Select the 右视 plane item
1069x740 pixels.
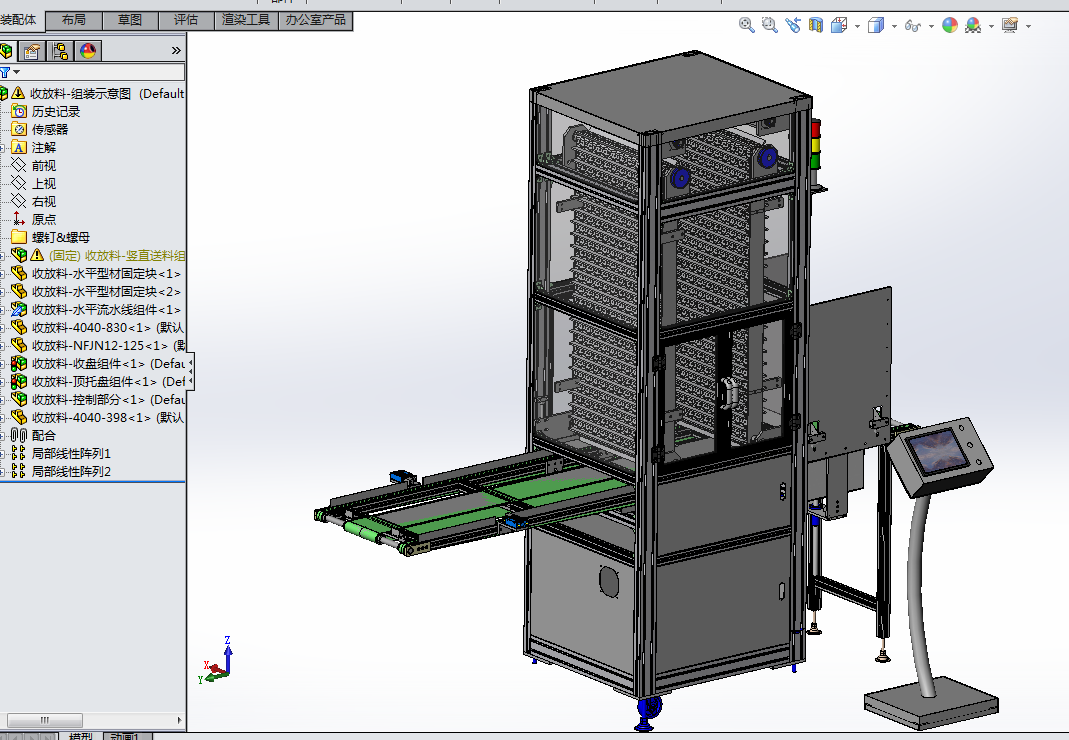[x=44, y=201]
